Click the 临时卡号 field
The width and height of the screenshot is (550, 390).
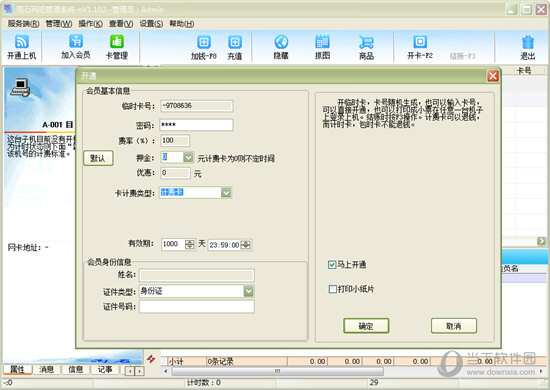coord(197,106)
